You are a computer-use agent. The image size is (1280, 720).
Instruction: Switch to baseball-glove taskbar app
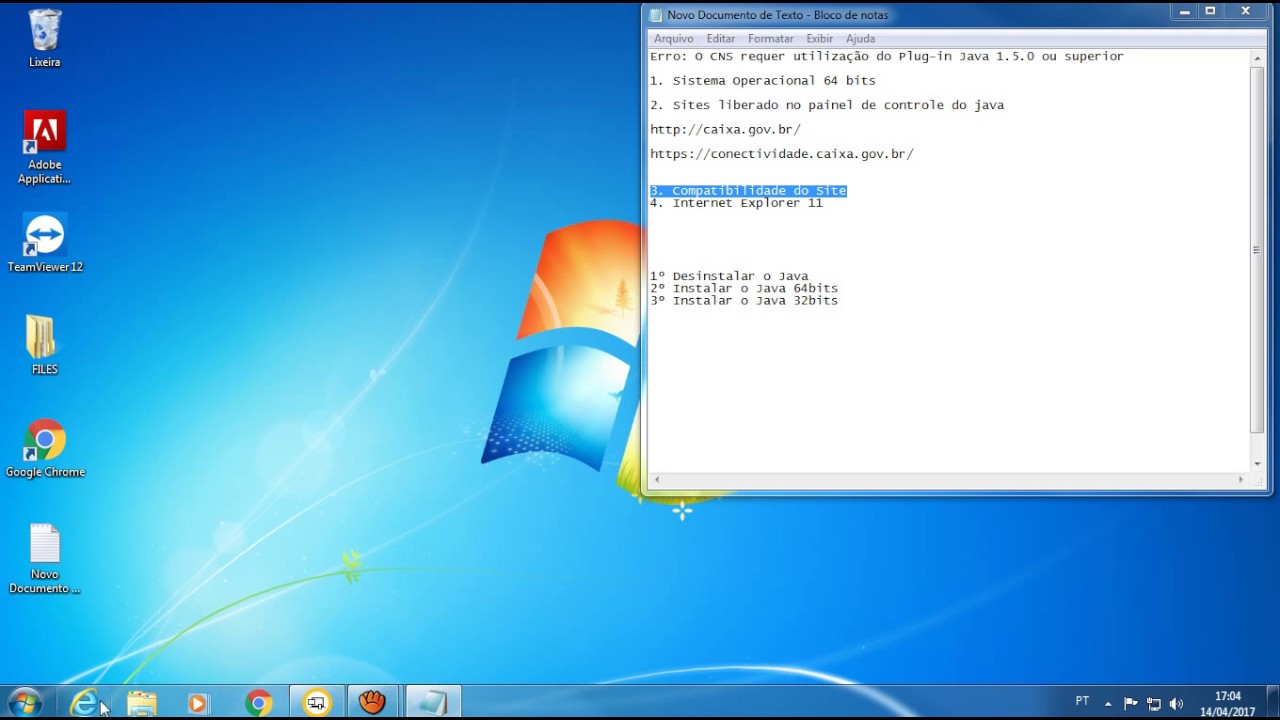pyautogui.click(x=373, y=703)
